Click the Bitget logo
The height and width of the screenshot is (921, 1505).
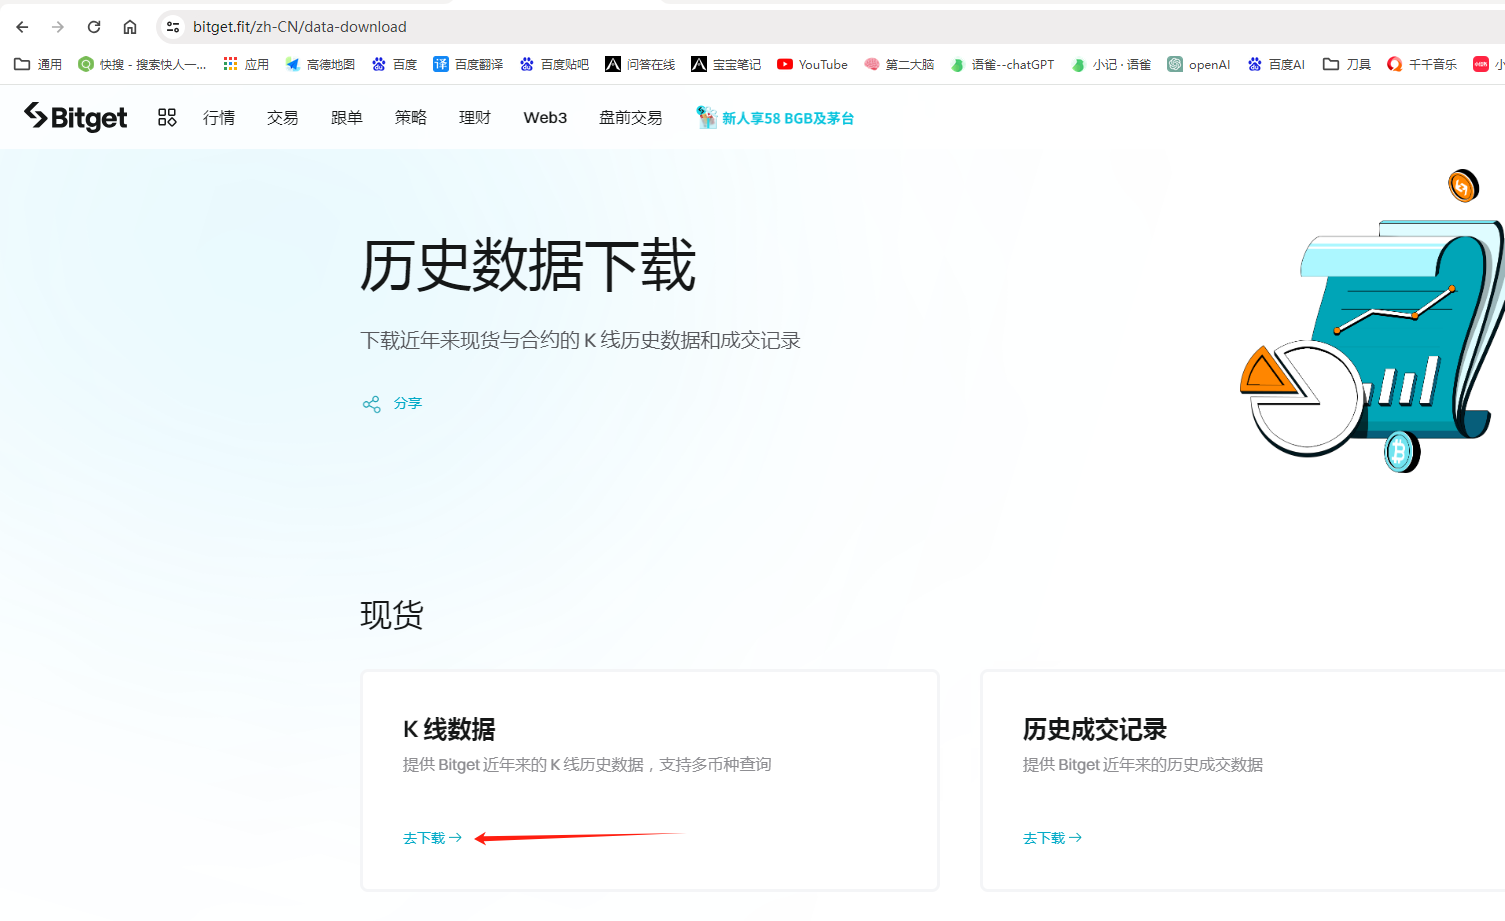tap(76, 117)
